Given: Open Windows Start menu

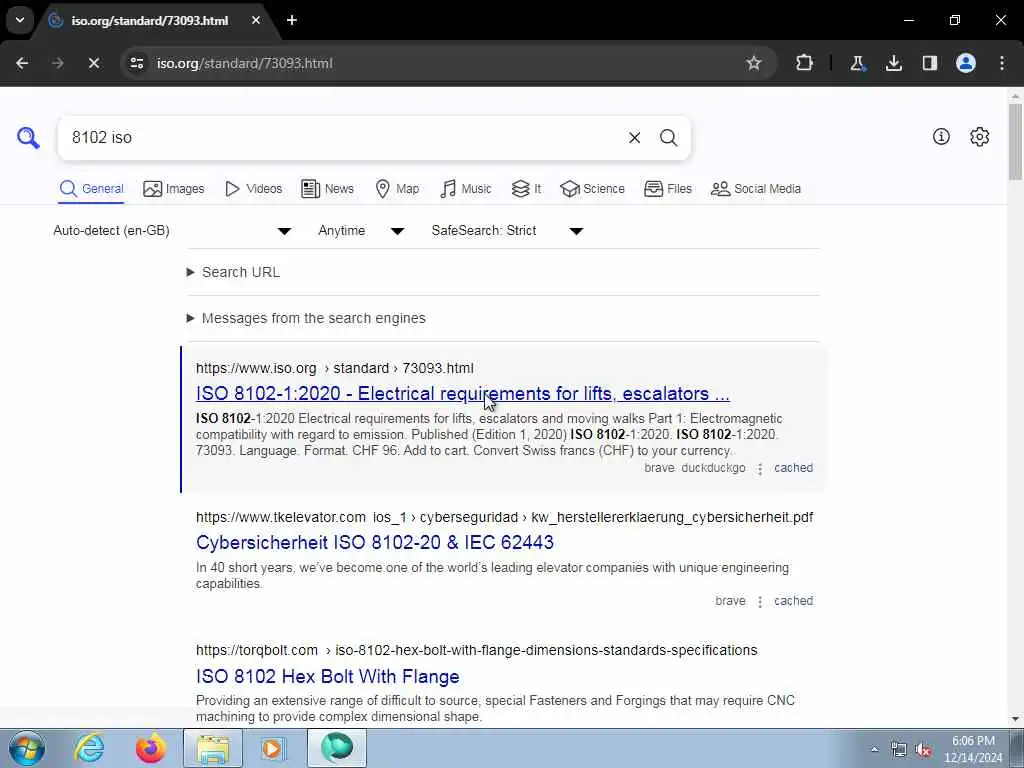Looking at the screenshot, I should tap(27, 748).
